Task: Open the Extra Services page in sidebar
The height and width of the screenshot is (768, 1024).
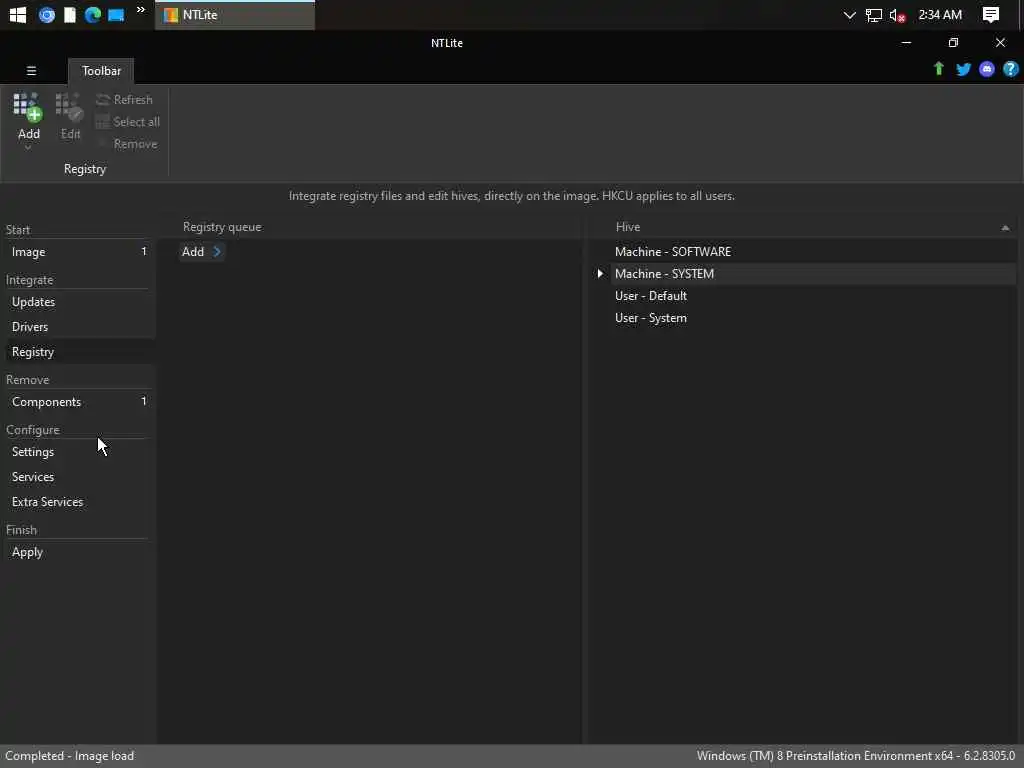Action: (78, 502)
